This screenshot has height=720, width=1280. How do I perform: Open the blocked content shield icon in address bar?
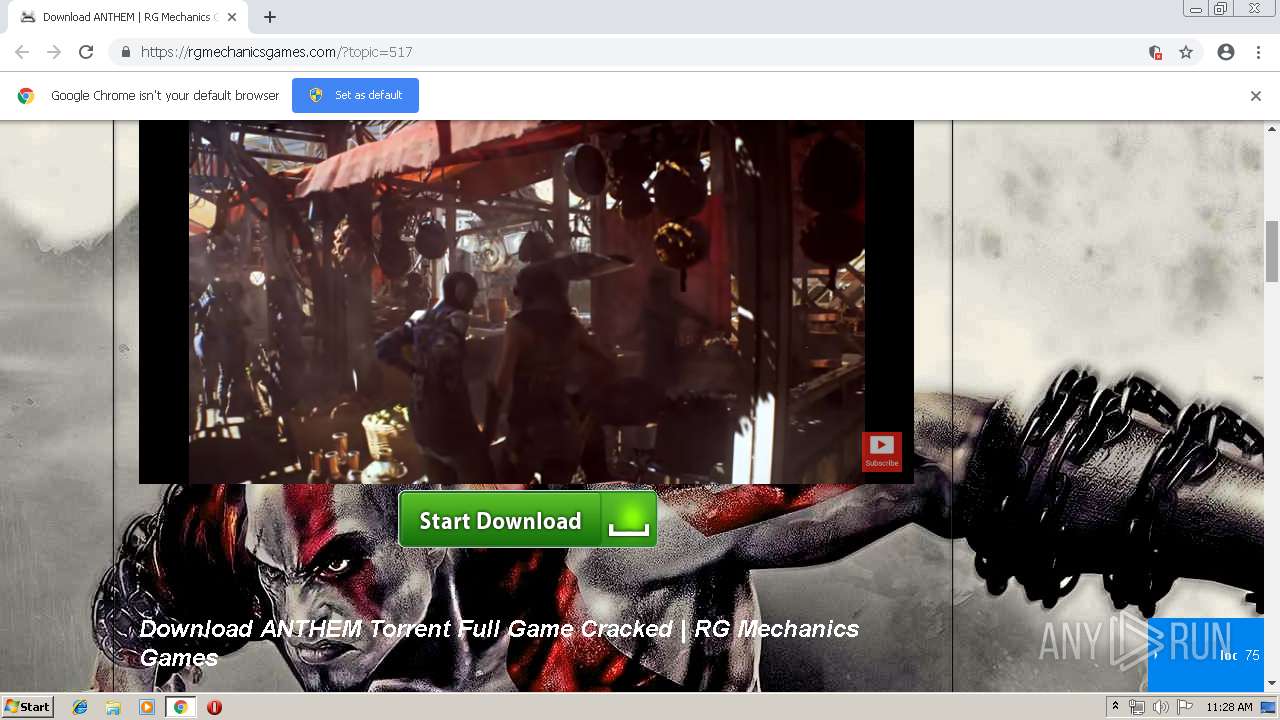[1155, 52]
